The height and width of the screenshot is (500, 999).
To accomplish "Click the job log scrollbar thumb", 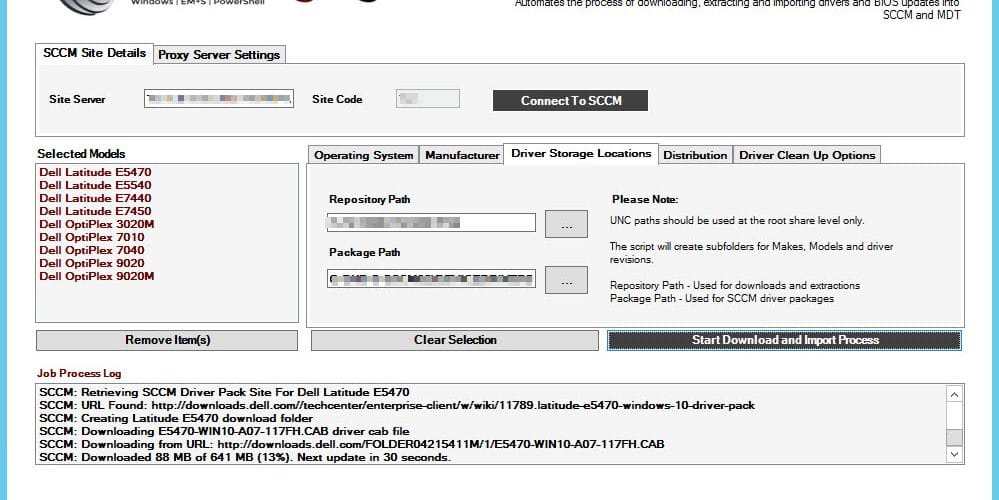I will (x=954, y=437).
